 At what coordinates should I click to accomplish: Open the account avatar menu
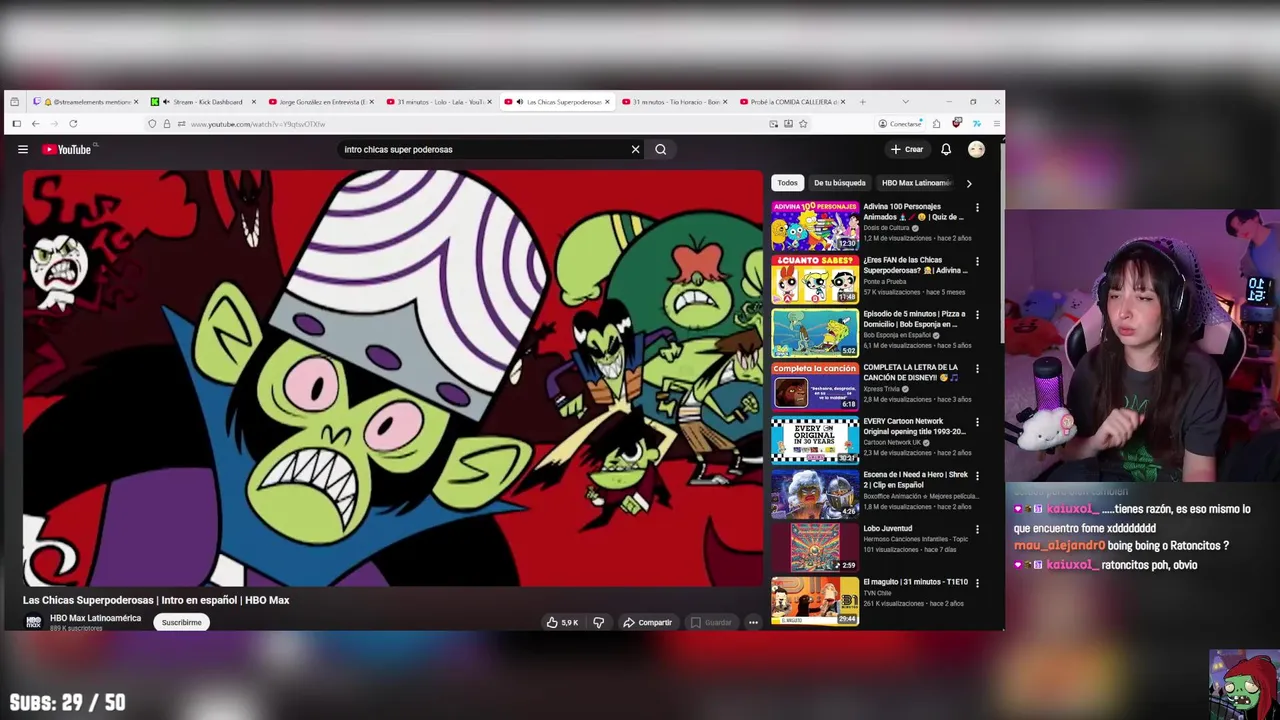[976, 149]
